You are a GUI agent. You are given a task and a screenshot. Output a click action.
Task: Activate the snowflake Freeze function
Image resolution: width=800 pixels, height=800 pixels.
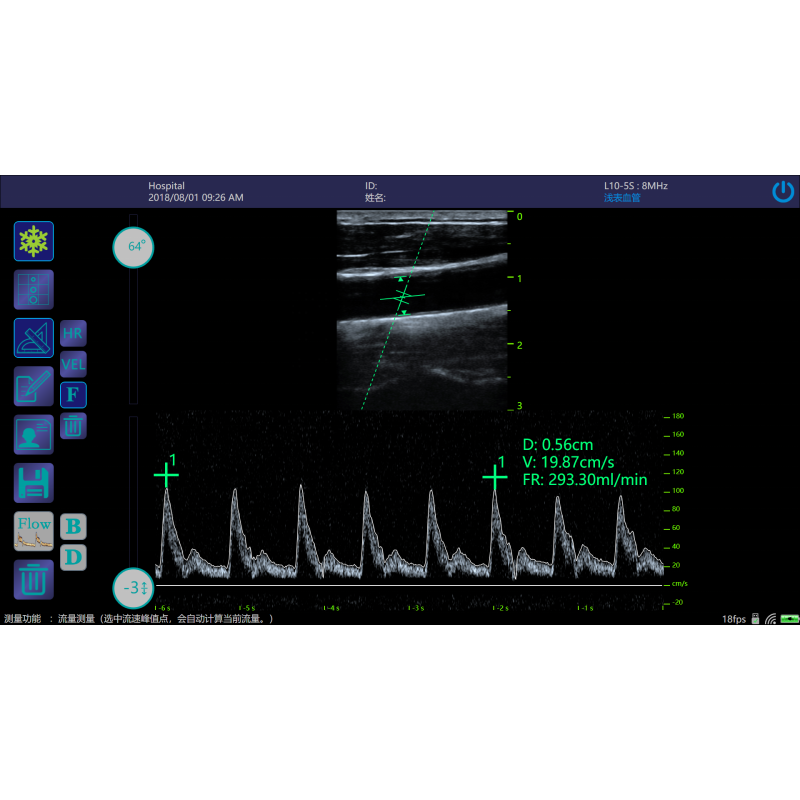(x=33, y=241)
